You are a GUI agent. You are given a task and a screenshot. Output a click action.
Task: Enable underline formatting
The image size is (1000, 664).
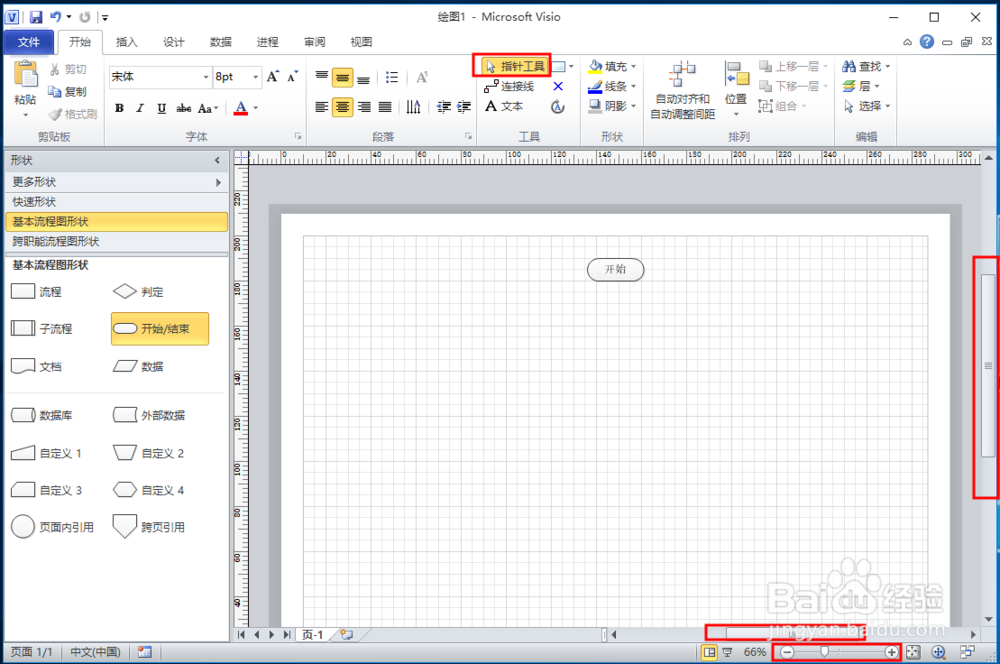click(x=161, y=108)
